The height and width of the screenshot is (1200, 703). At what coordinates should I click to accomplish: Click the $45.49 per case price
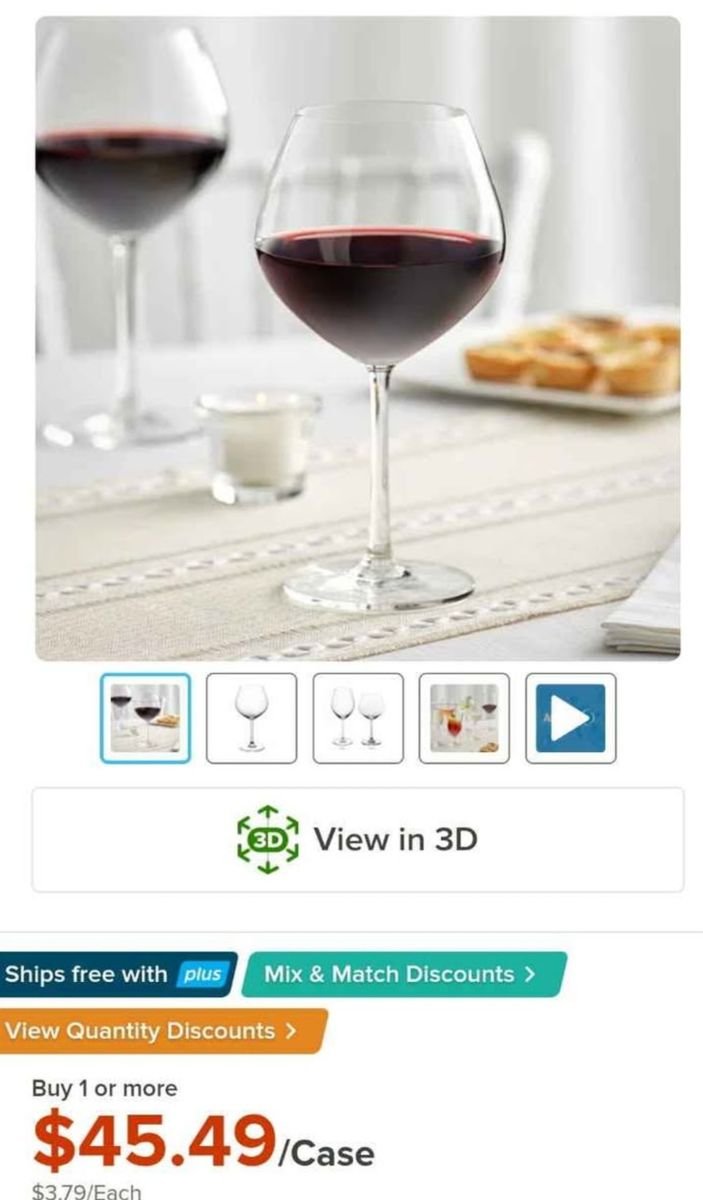point(203,1142)
